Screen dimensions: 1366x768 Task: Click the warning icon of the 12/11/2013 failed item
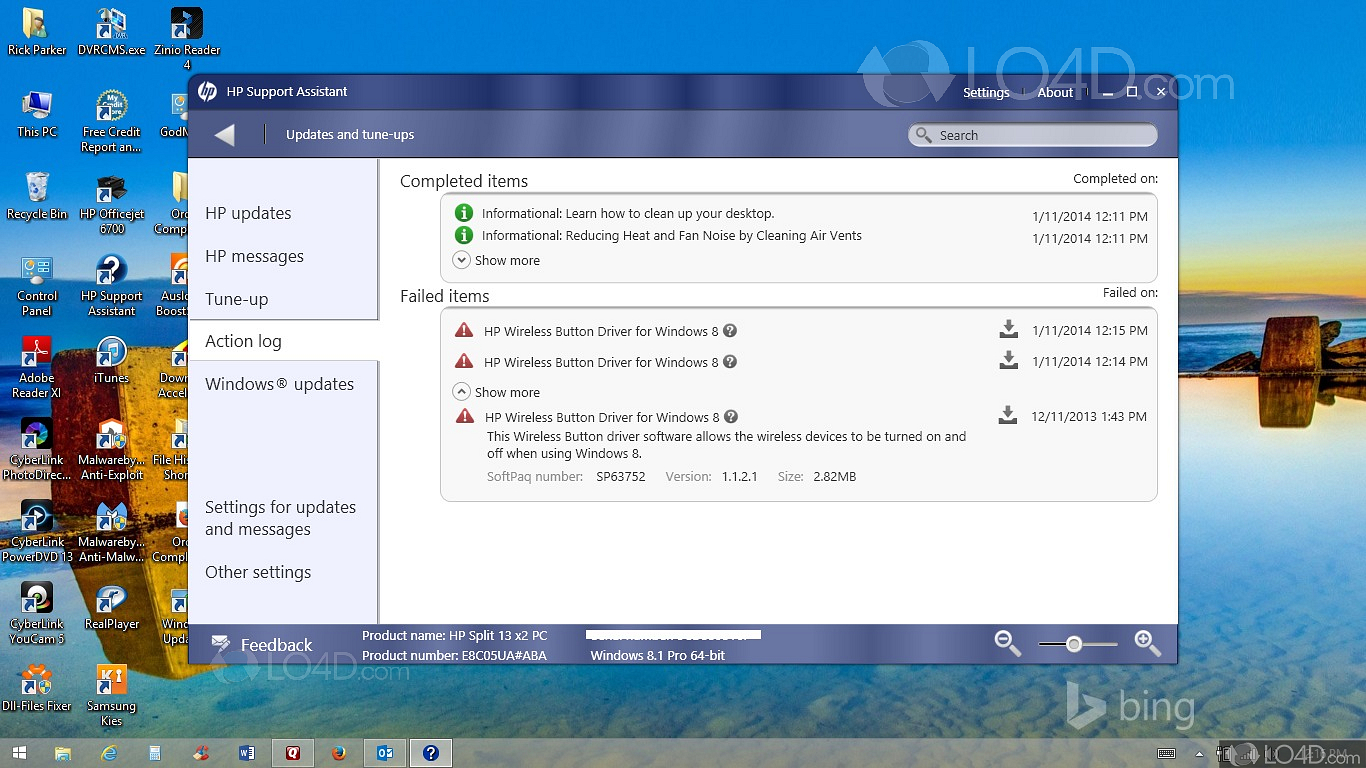click(x=465, y=416)
